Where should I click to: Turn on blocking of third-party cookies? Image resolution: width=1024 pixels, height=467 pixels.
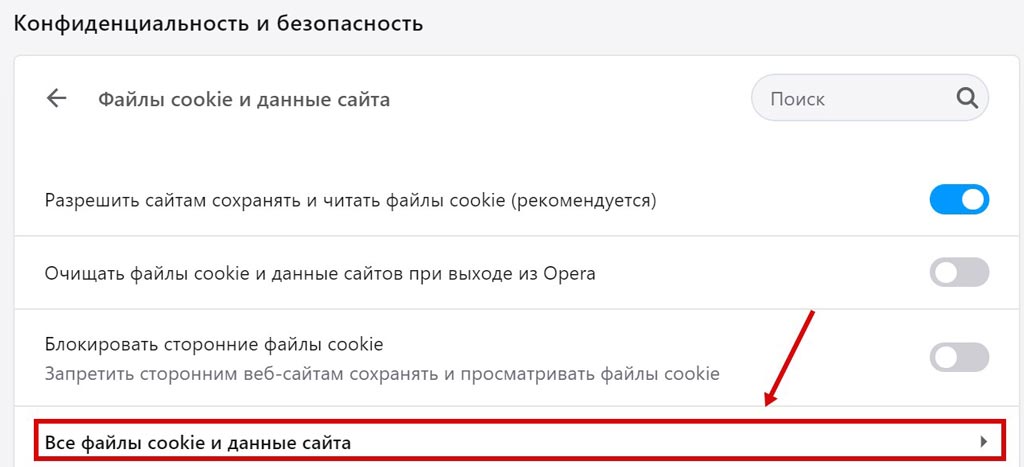[x=959, y=357]
